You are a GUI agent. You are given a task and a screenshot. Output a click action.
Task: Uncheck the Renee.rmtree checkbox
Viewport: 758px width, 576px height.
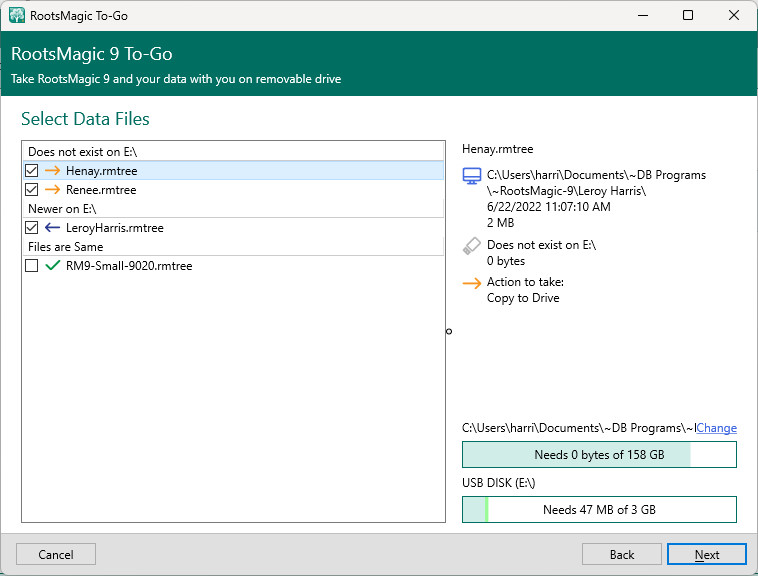tap(32, 190)
